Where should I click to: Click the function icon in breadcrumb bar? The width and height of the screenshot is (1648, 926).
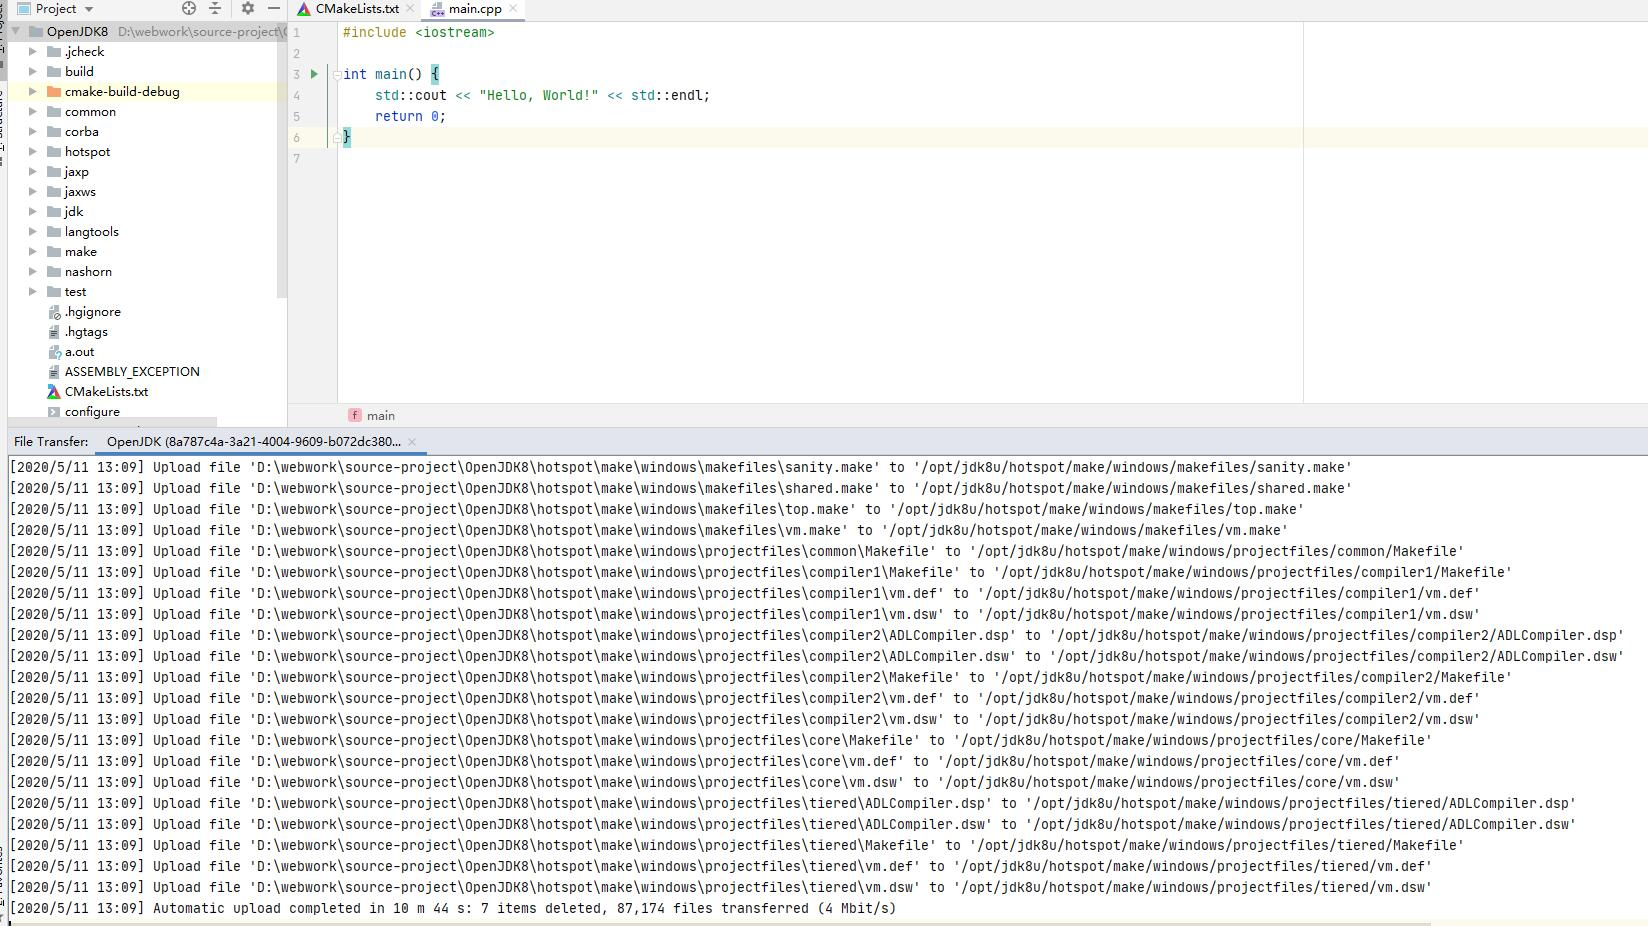tap(355, 415)
